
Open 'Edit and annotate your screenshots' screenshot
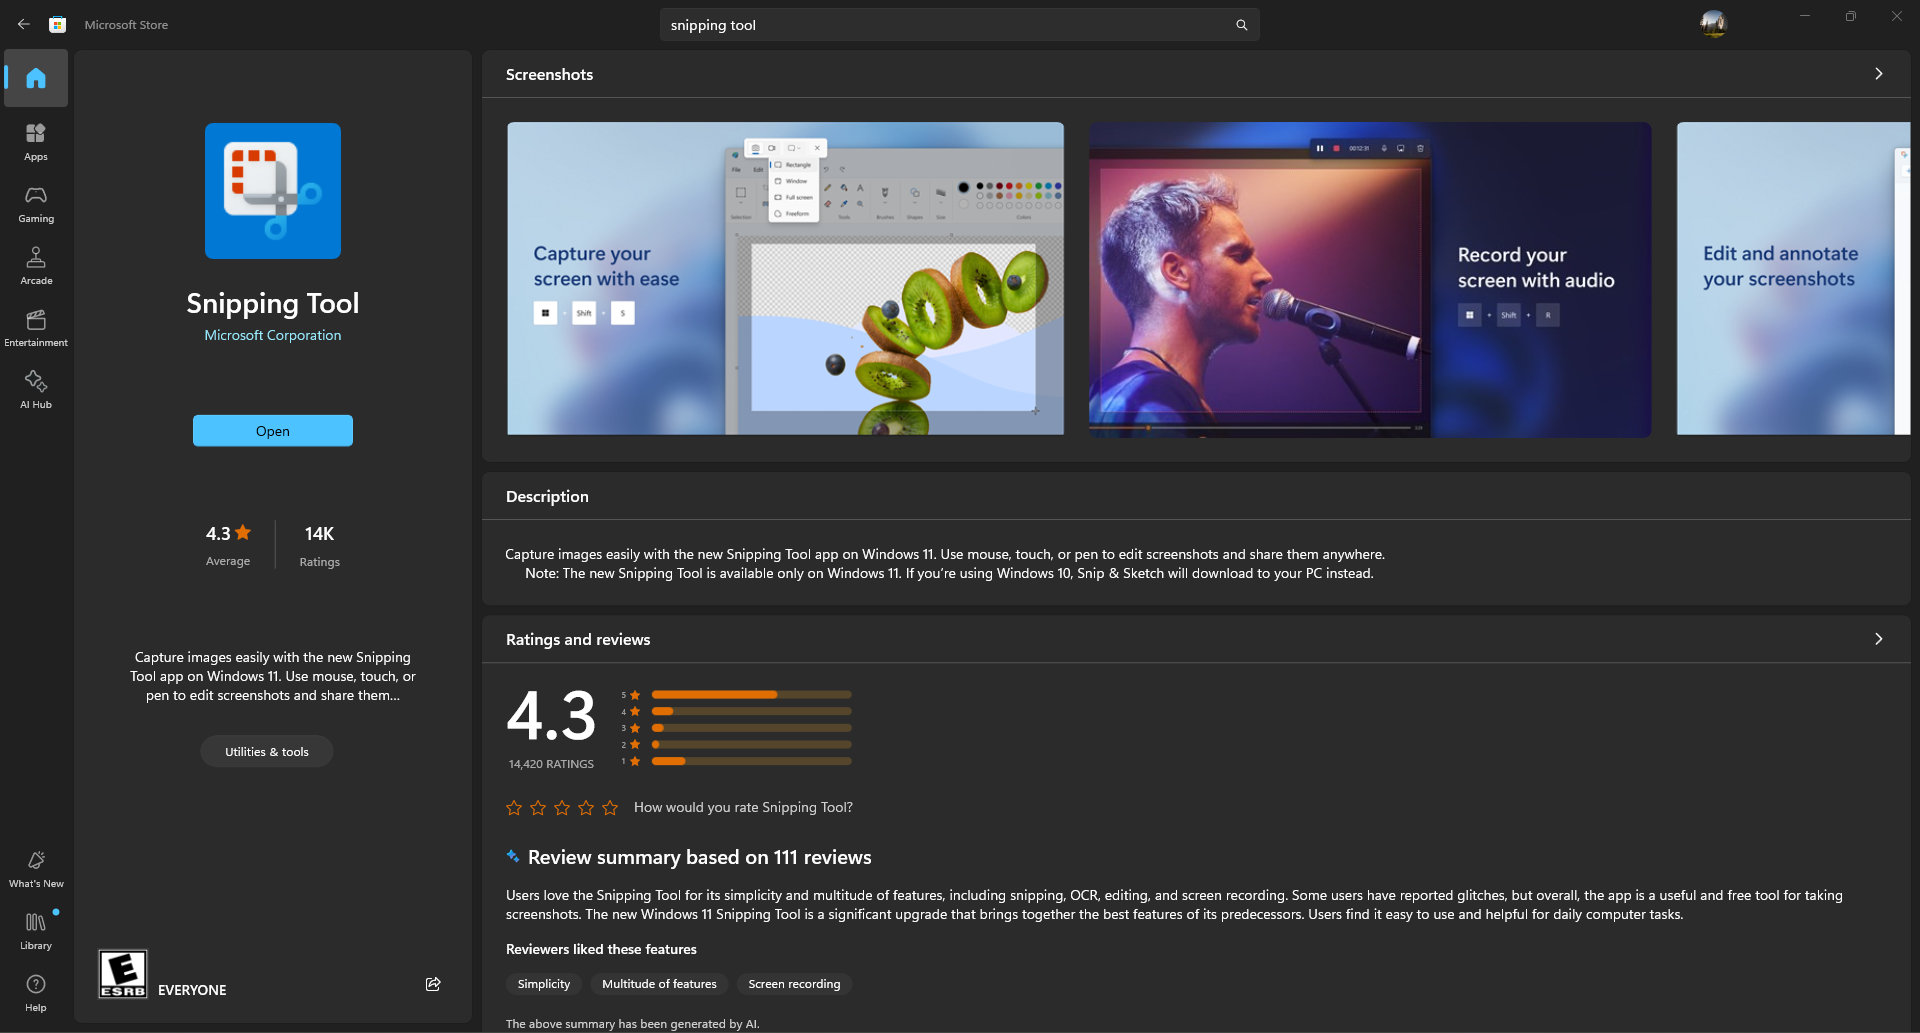1793,278
